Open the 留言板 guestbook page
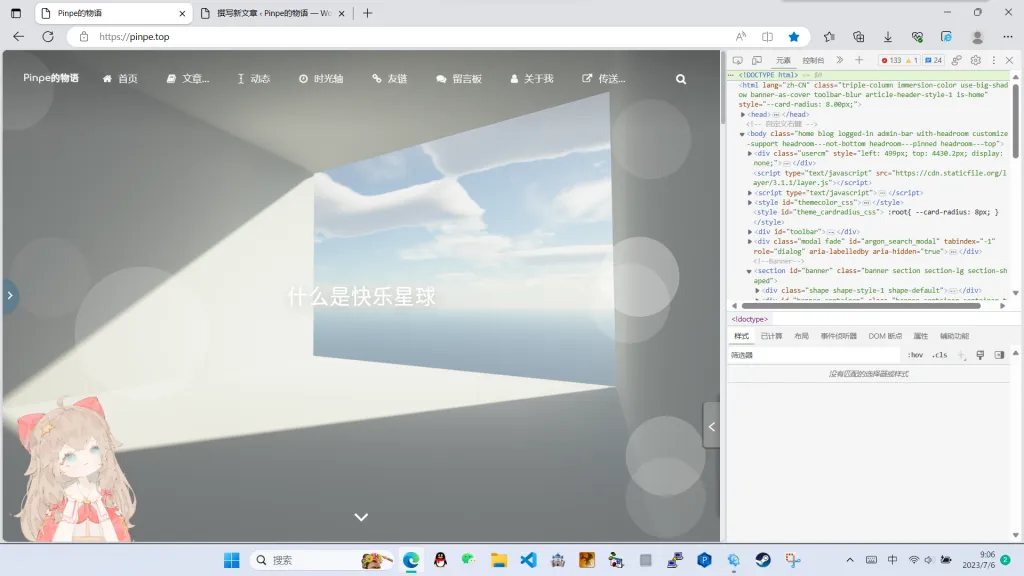Viewport: 1024px width, 576px height. tap(459, 79)
